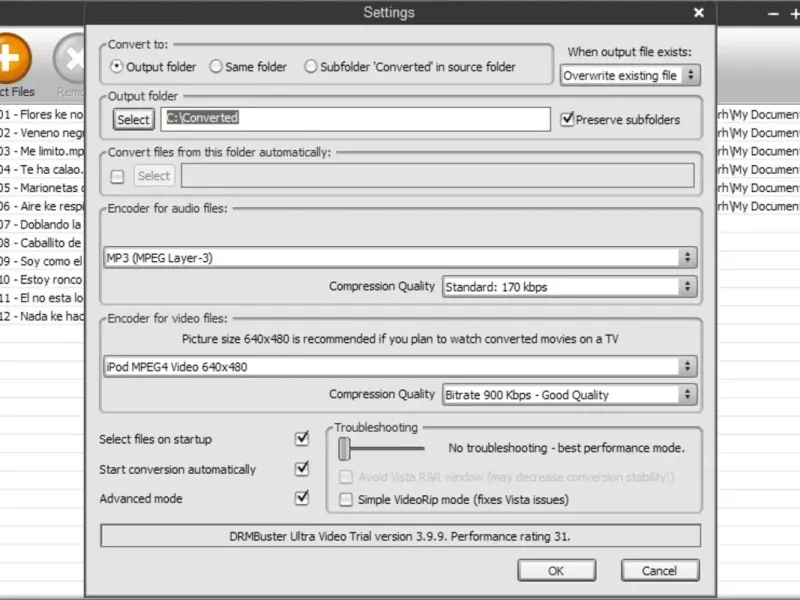Click the disabled Select button for automatic folder
The width and height of the screenshot is (800, 600).
pos(154,176)
